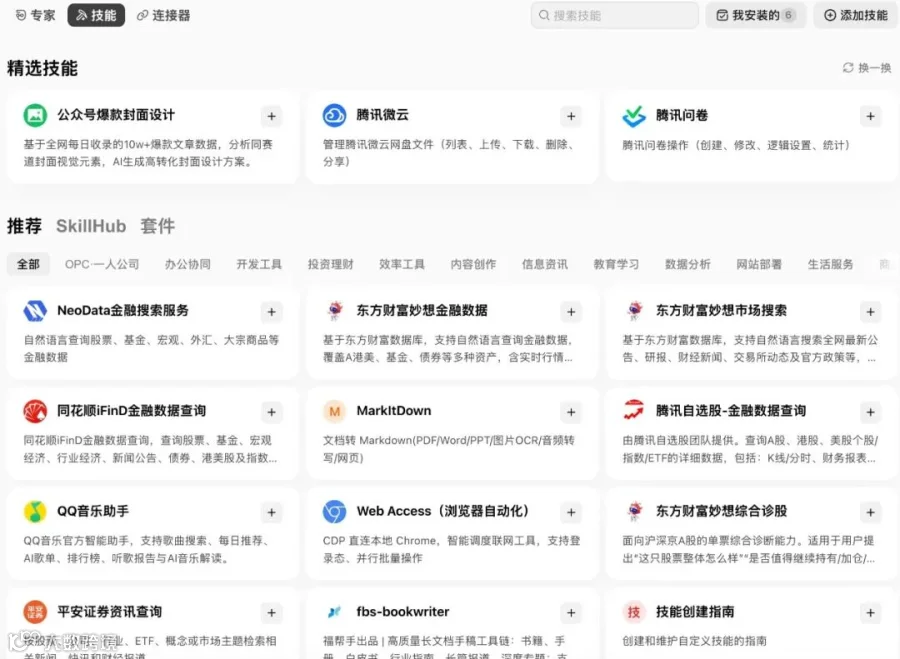The width and height of the screenshot is (900, 659).
Task: Click the 腾讯微云 cloud logo icon
Action: point(335,115)
